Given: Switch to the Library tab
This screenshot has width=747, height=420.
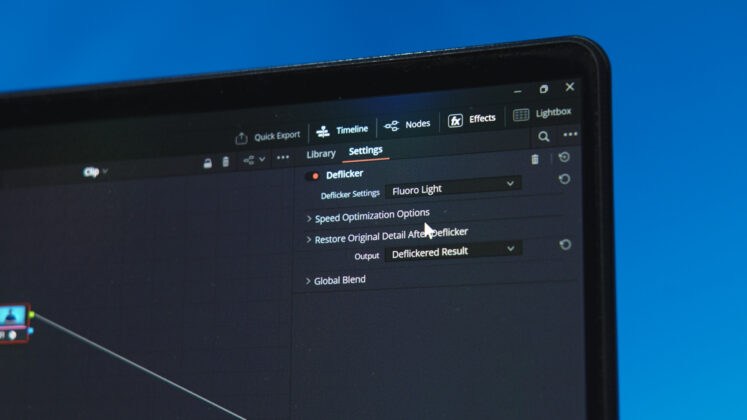Looking at the screenshot, I should coord(321,154).
